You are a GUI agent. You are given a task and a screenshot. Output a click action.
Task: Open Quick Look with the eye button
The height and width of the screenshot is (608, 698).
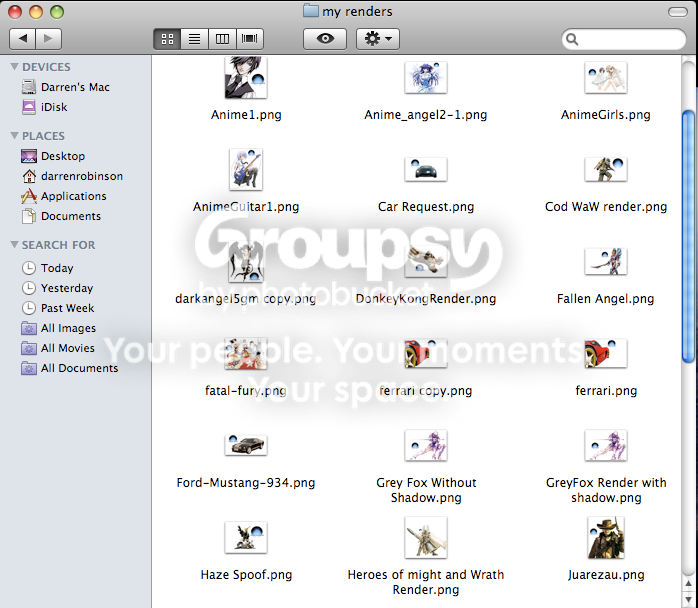tap(325, 39)
